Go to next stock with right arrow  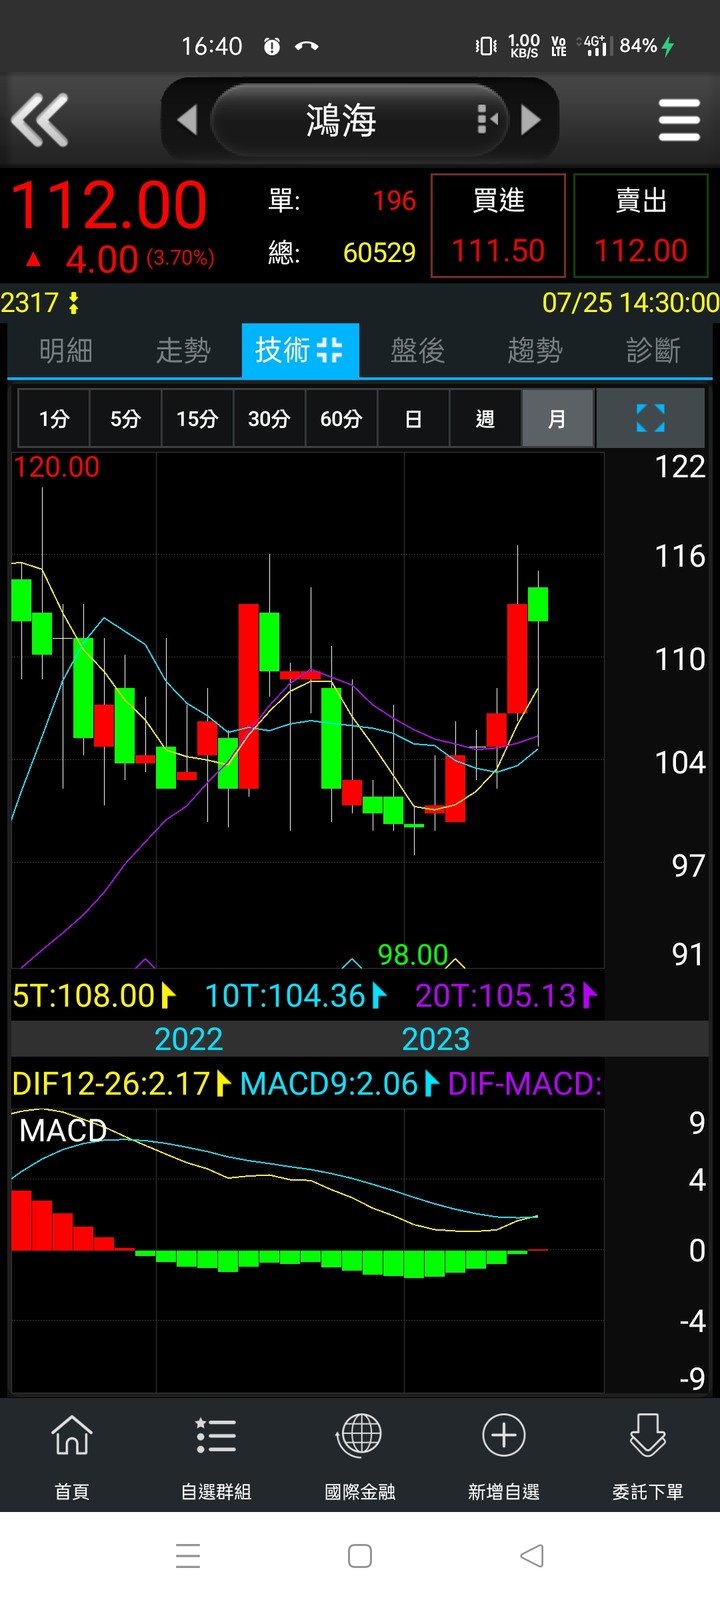pyautogui.click(x=531, y=120)
